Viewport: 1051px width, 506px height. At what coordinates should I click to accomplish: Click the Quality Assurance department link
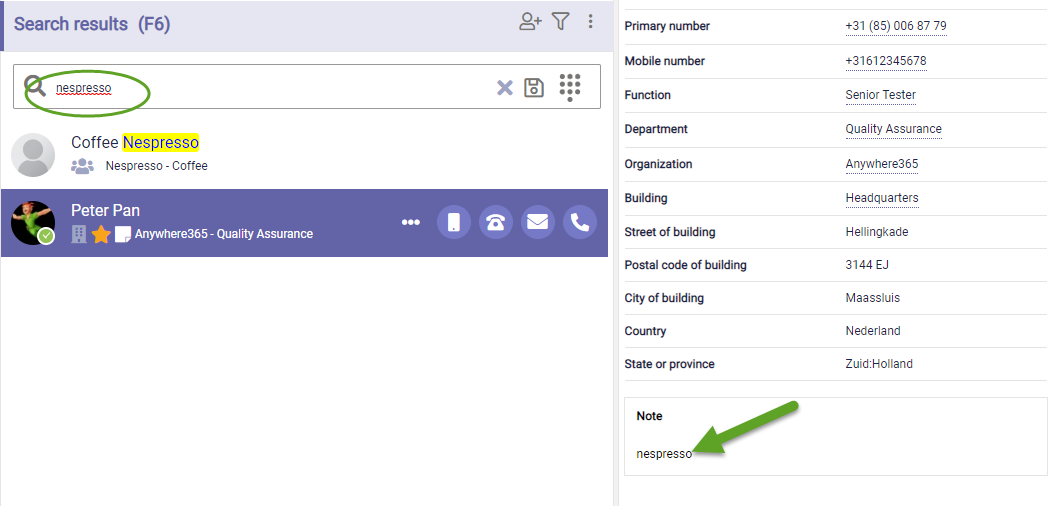point(893,129)
